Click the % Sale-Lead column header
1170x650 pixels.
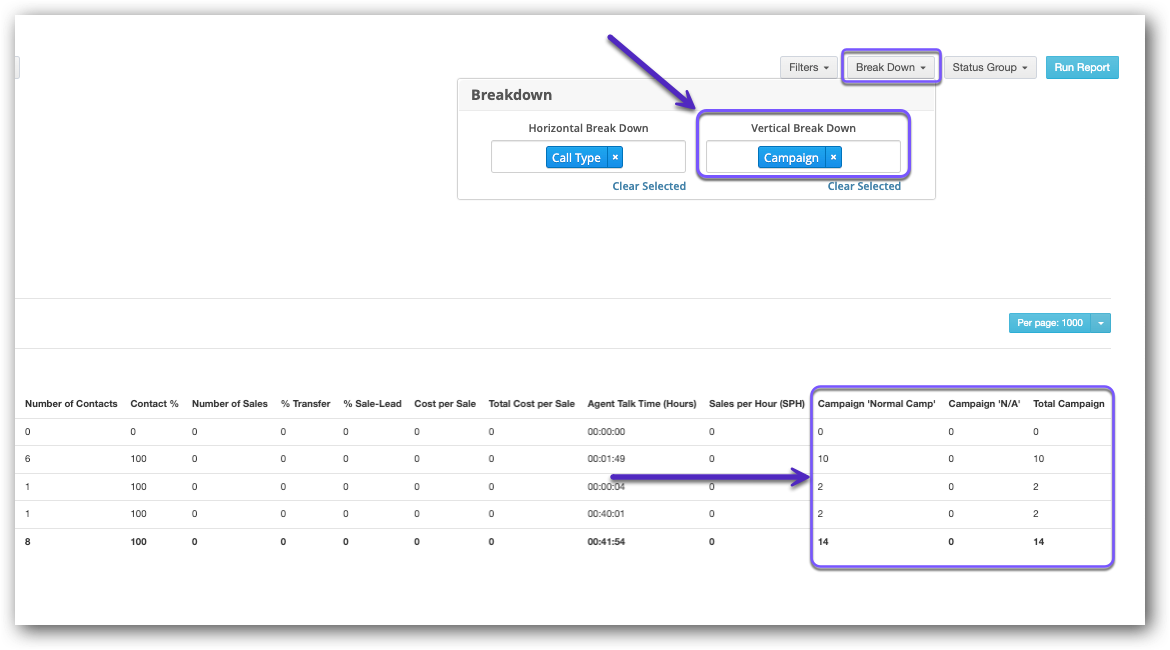tap(372, 404)
